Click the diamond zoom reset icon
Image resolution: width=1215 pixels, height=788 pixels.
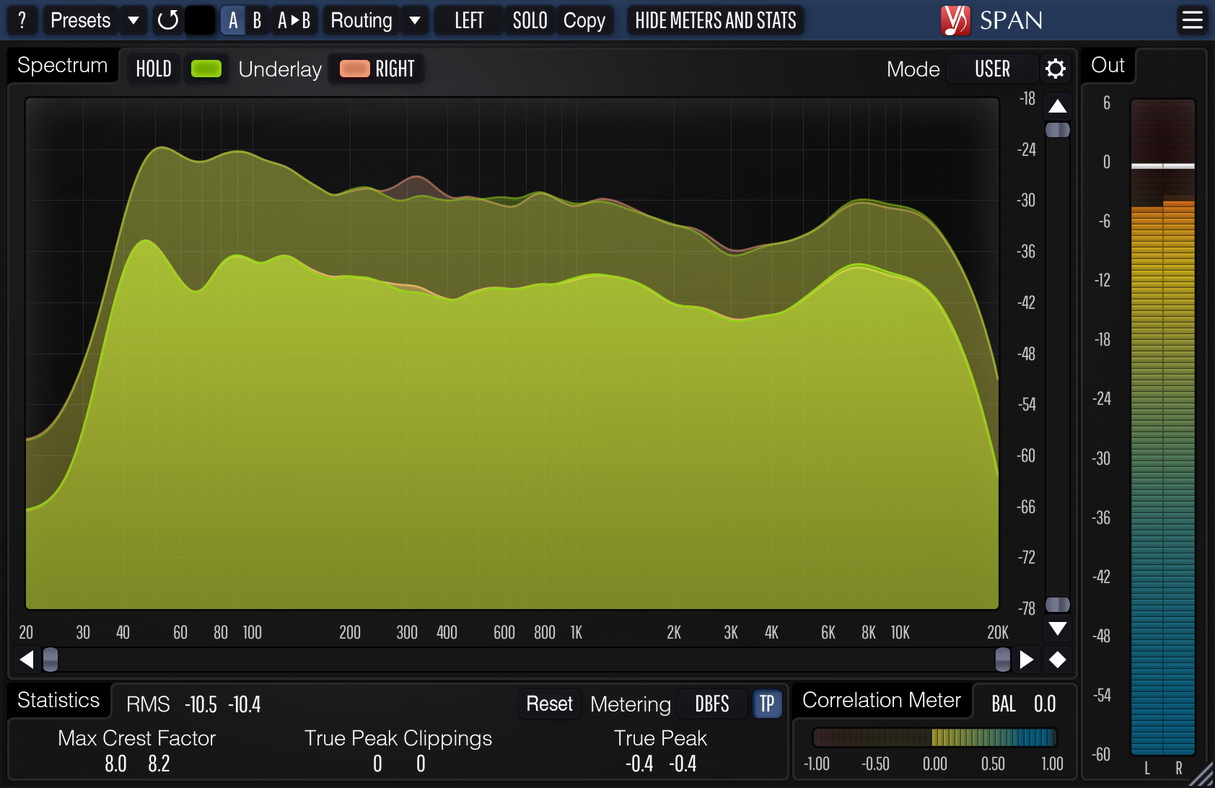[1057, 659]
